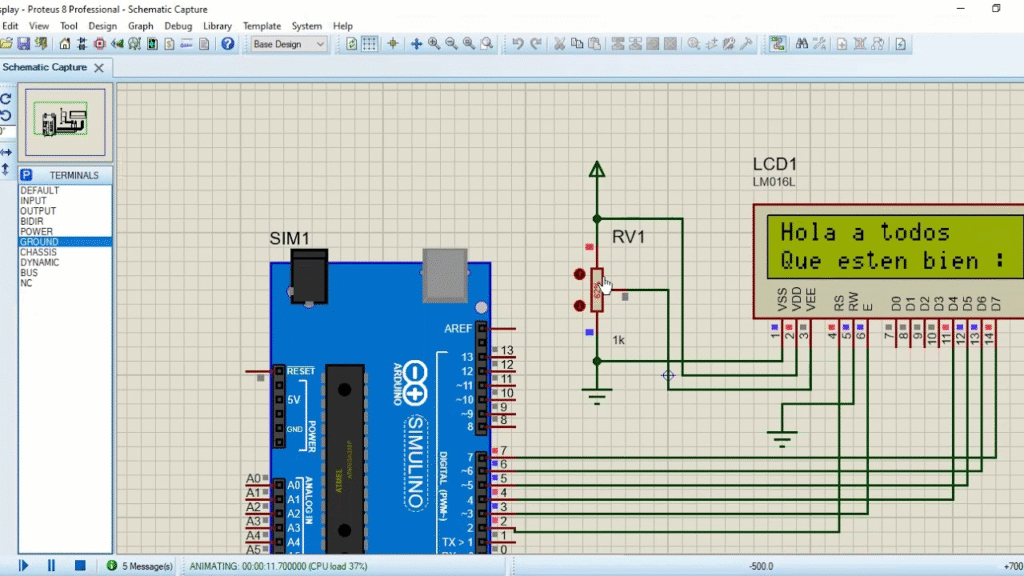Select GROUND in the terminals list
1024x576 pixels.
coord(65,242)
